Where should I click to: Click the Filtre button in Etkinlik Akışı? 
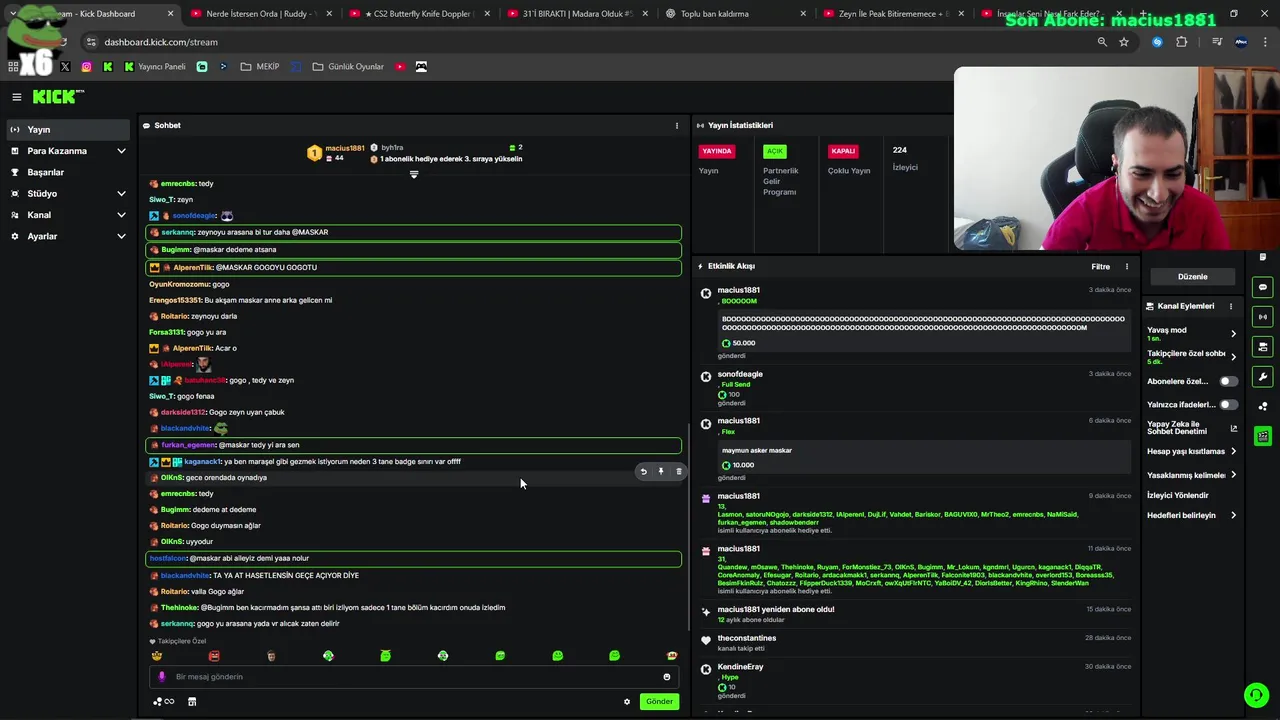pyautogui.click(x=1101, y=267)
